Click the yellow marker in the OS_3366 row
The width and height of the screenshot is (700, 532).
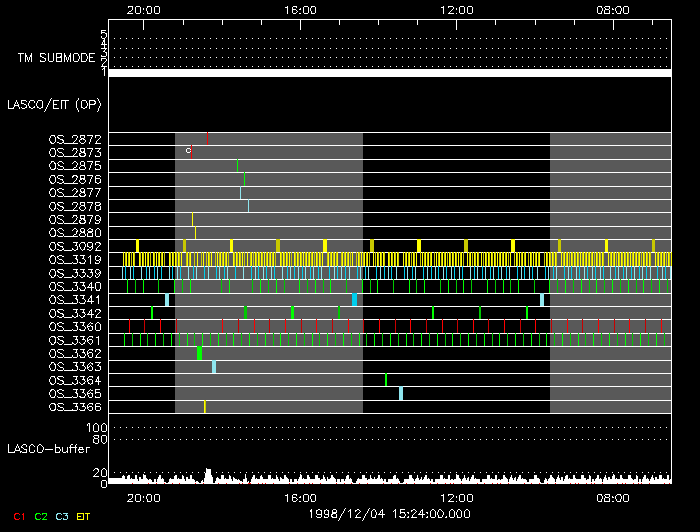(x=205, y=407)
